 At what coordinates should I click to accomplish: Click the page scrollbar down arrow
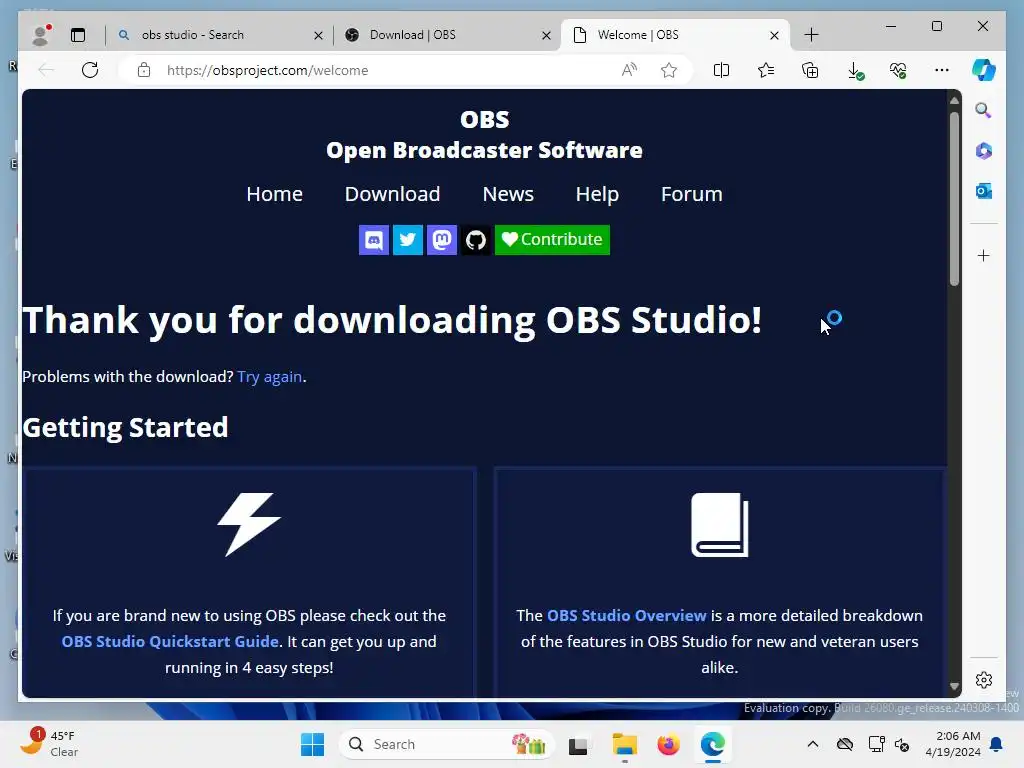click(x=954, y=686)
